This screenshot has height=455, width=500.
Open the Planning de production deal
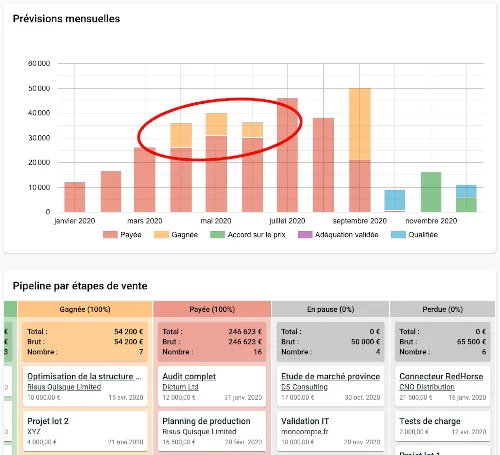click(x=206, y=421)
